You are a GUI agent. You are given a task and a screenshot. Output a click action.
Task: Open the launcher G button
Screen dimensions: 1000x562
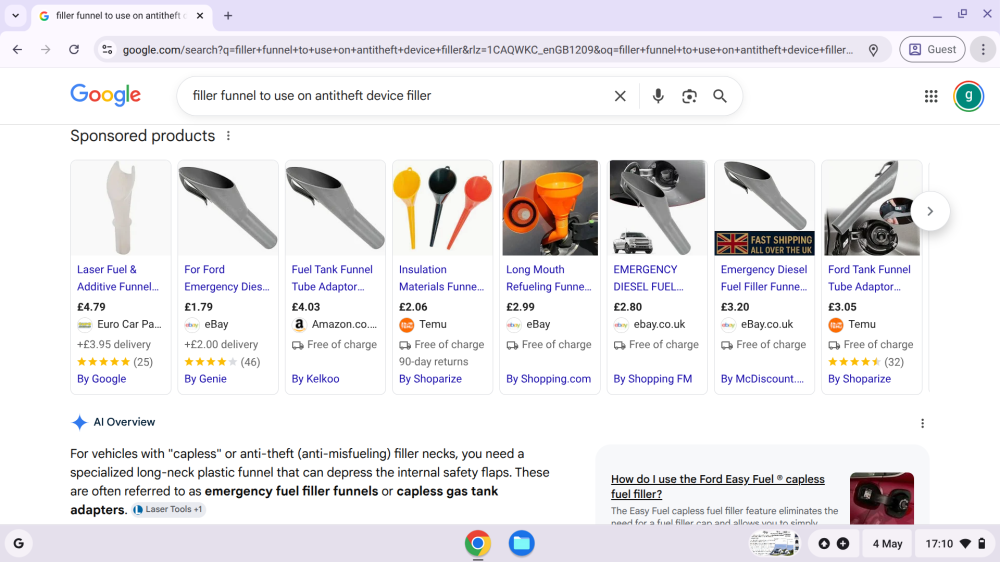[18, 544]
